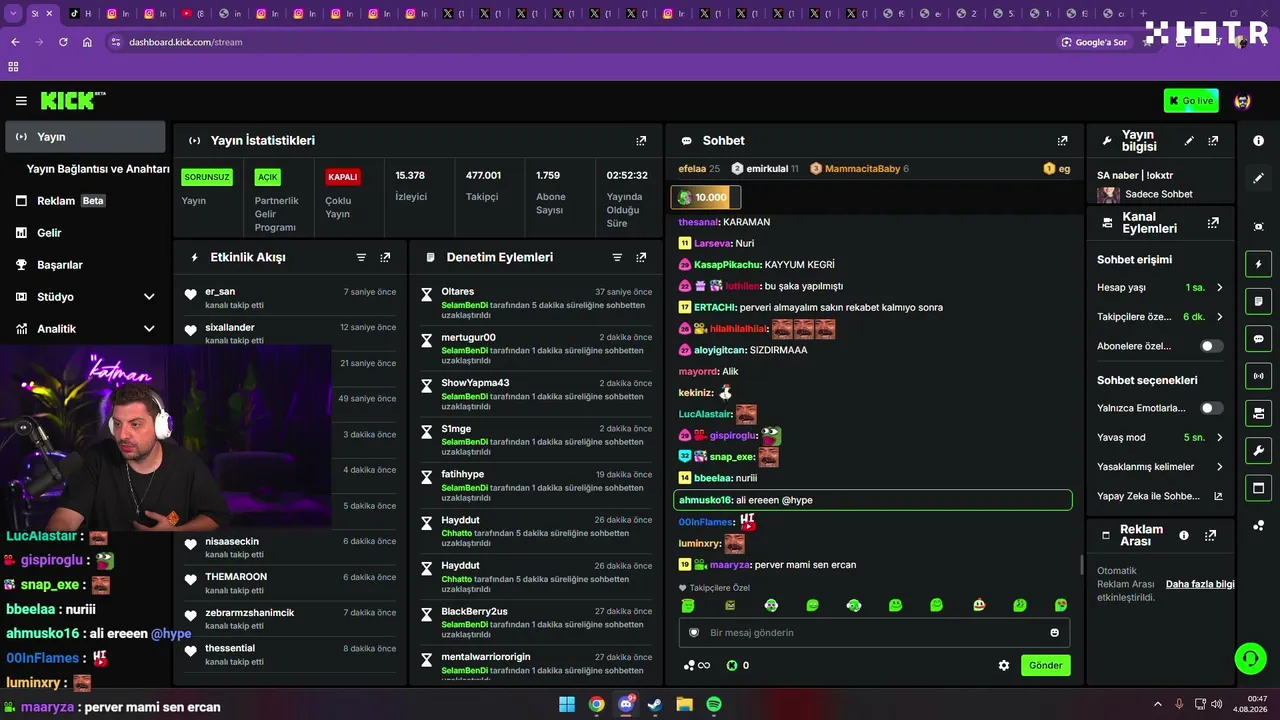The image size is (1280, 720).
Task: Toggle Yalnızca Emotlarla chat mode
Action: [1211, 408]
